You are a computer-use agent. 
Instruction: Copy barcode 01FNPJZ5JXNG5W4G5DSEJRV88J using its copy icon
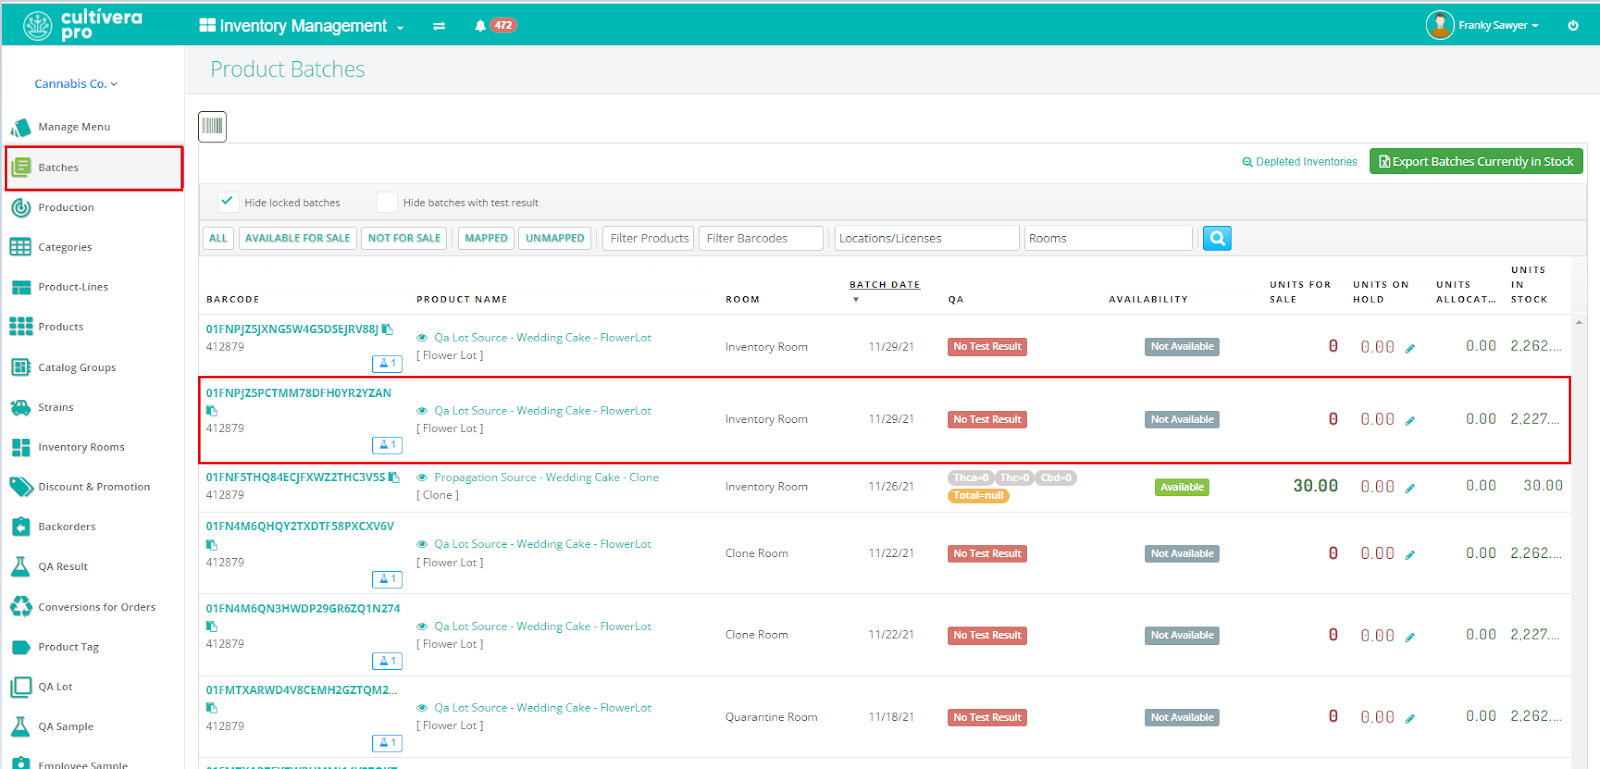(387, 329)
